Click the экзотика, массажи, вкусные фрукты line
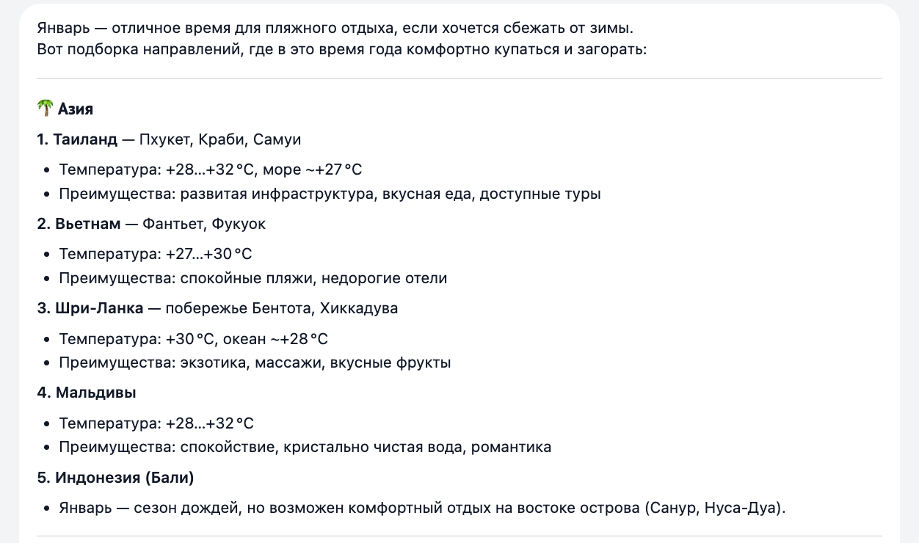Viewport: 920px width, 544px height. [254, 363]
